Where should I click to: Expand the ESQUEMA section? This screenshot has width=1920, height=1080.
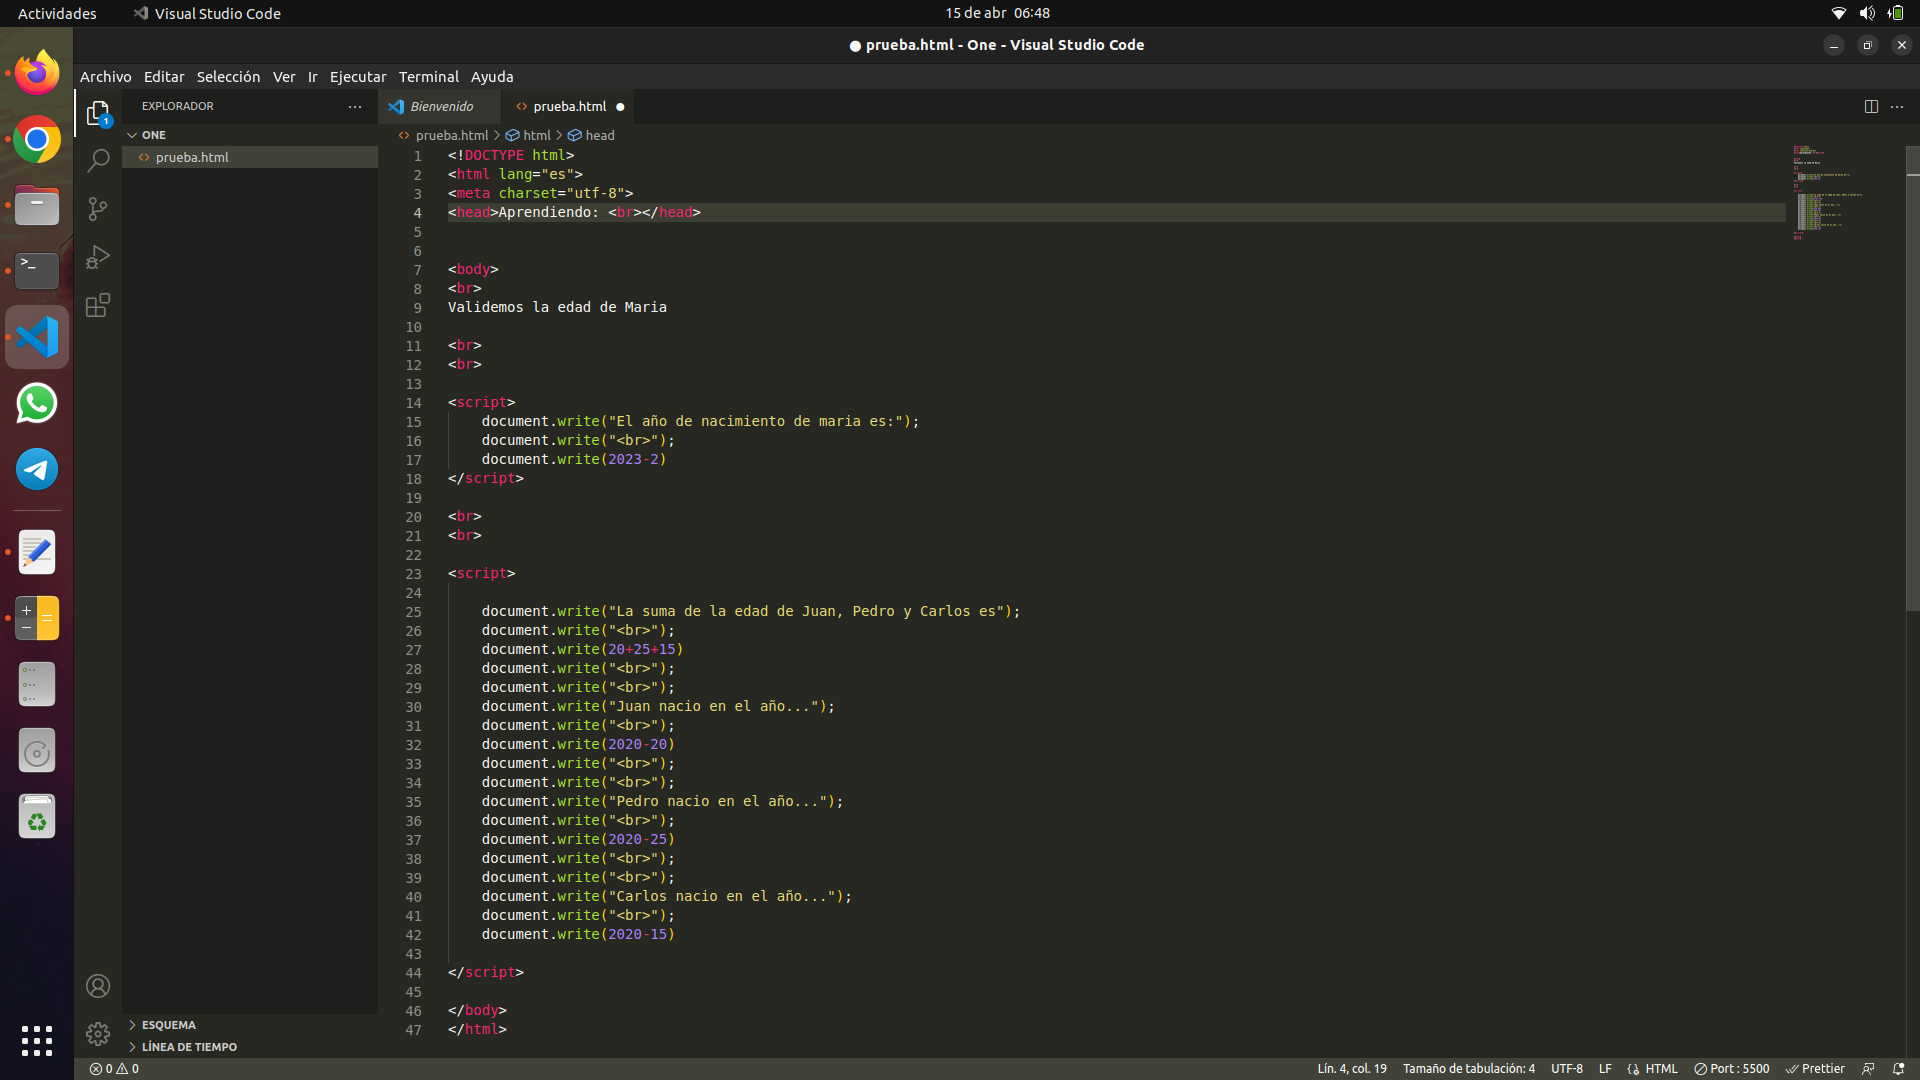coord(250,1025)
